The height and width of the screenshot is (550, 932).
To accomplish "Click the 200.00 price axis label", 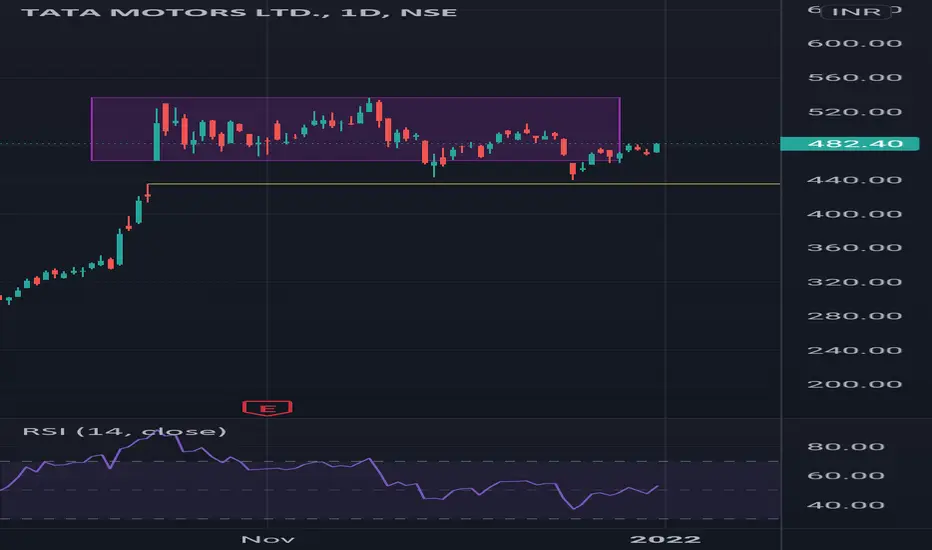I will coord(854,384).
